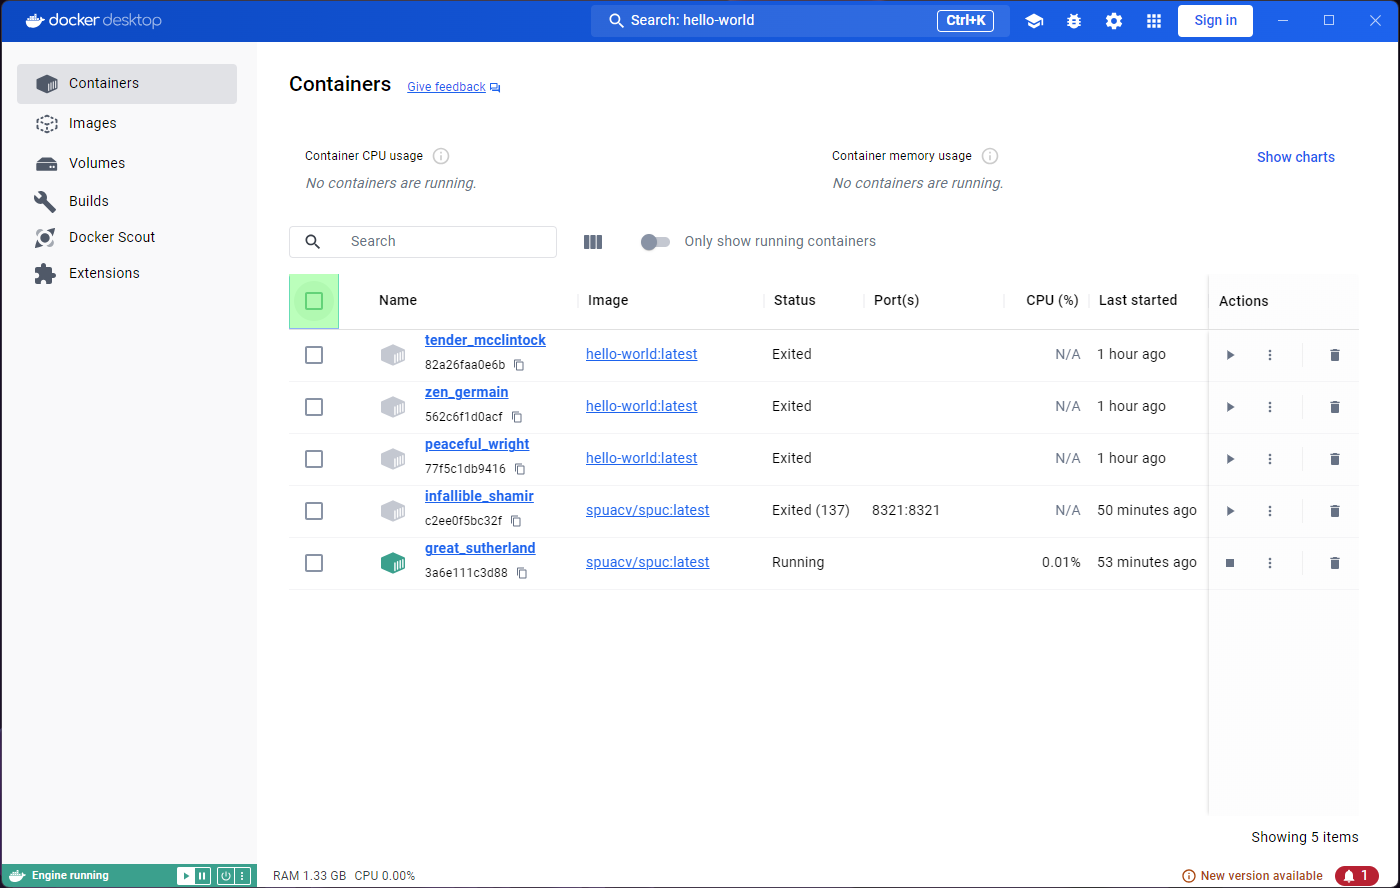Open the Settings gear icon
This screenshot has width=1400, height=888.
click(1114, 21)
